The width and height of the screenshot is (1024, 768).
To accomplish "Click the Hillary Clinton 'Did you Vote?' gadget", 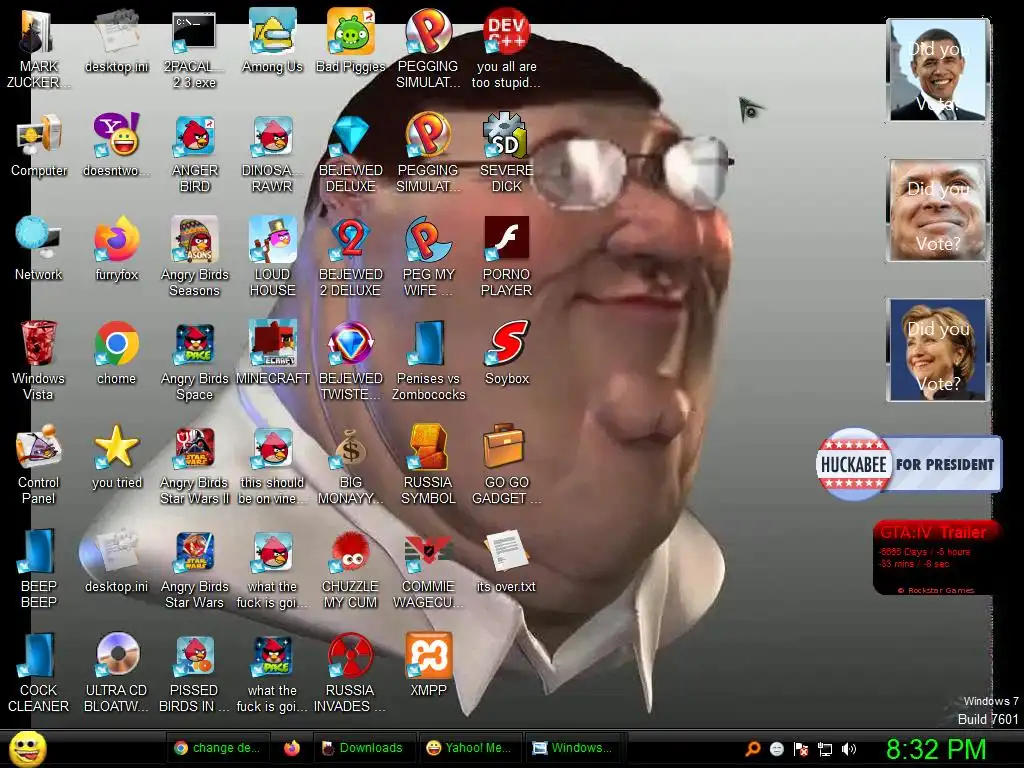I will 938,349.
